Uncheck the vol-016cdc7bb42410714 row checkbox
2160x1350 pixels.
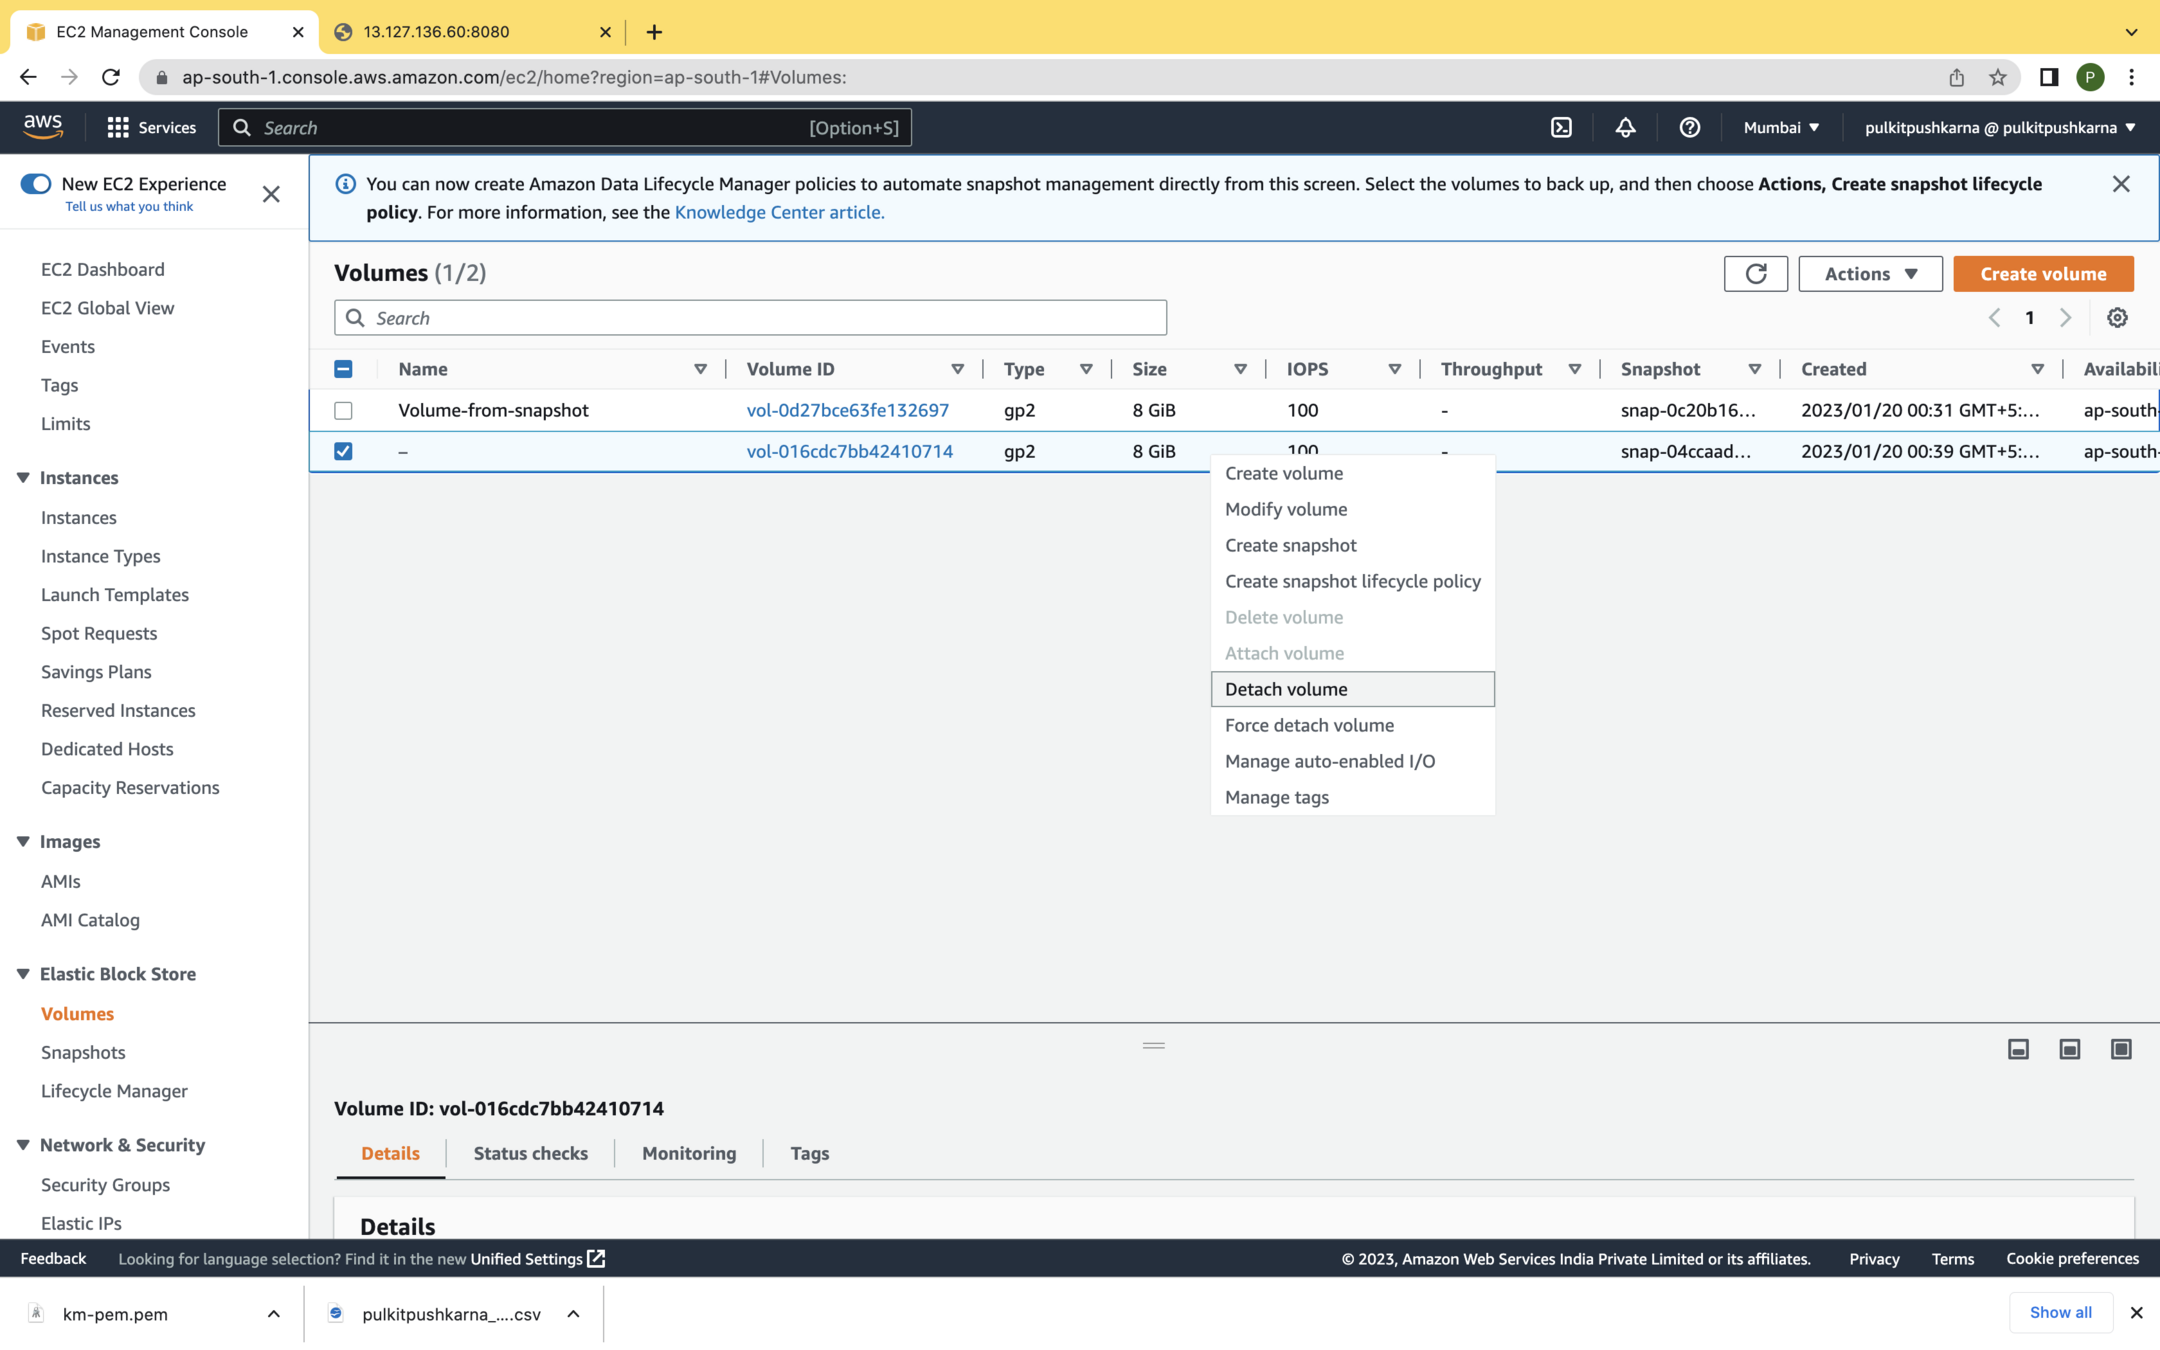coord(343,451)
